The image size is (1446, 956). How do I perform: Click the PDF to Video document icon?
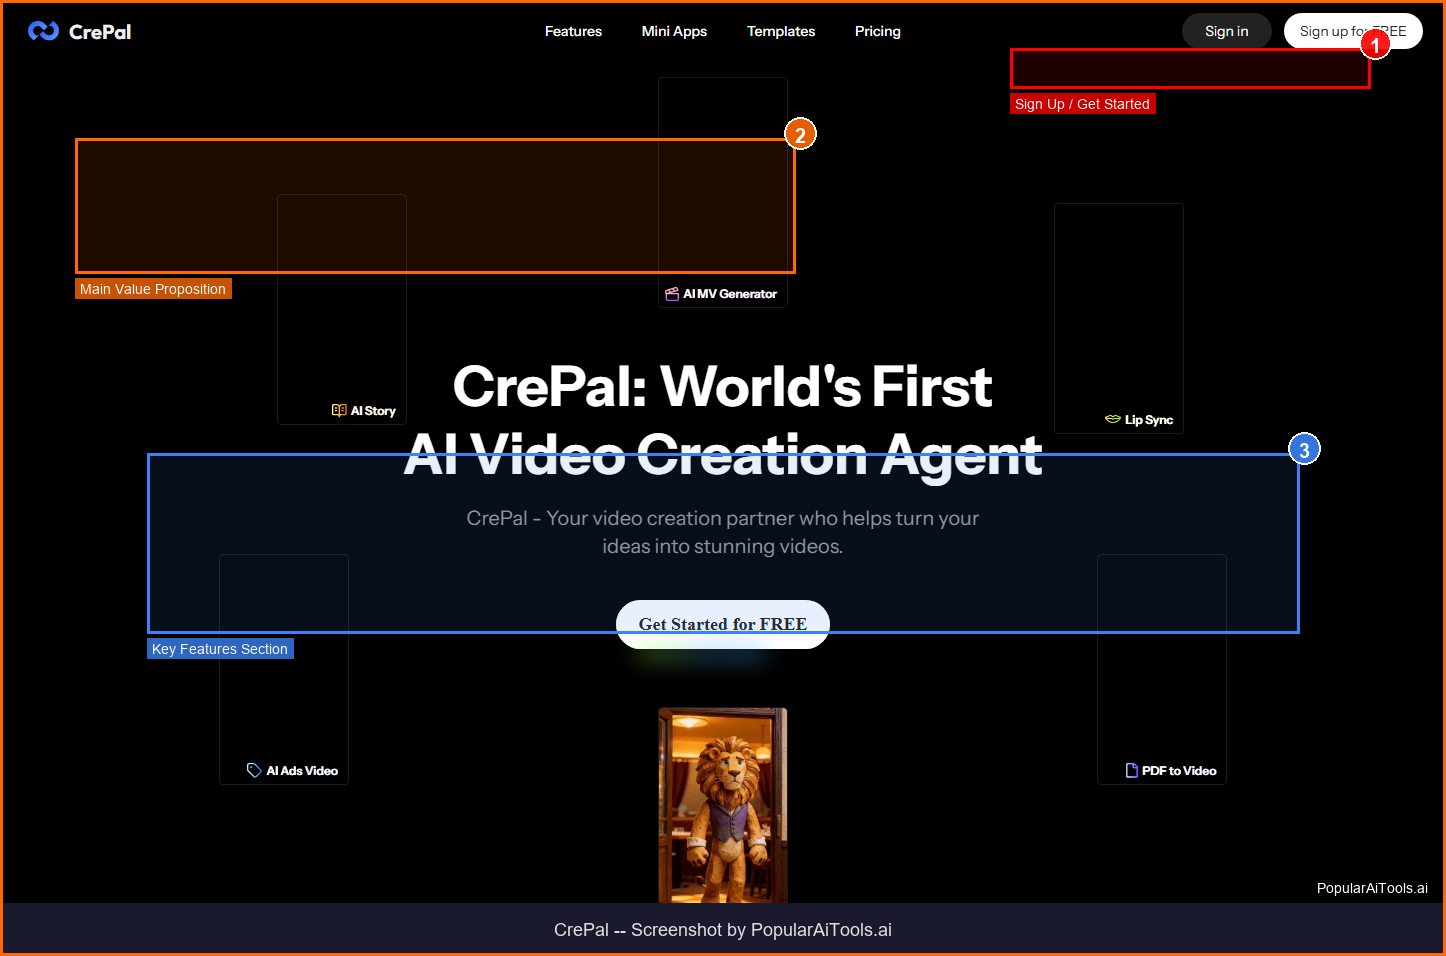coord(1131,771)
